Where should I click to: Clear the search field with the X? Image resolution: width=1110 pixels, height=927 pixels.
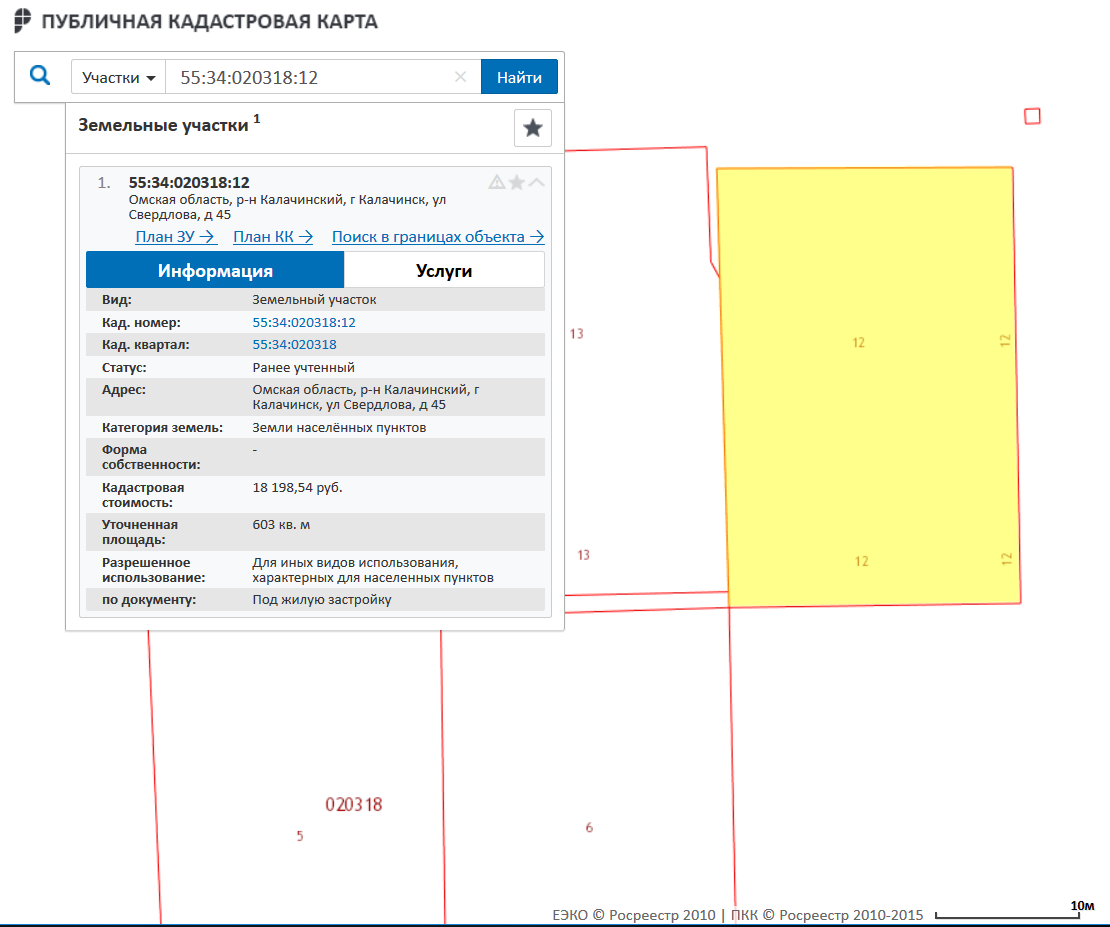[460, 76]
